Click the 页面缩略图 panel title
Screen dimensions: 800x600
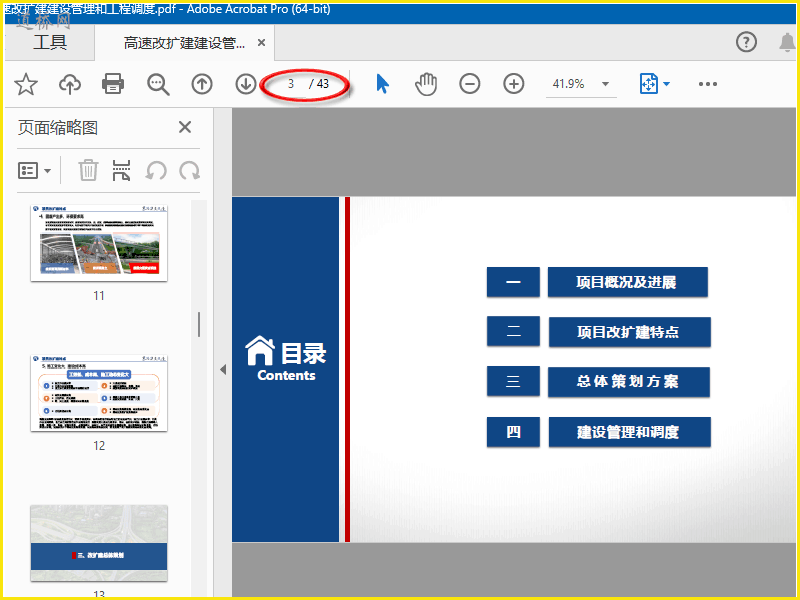pos(58,128)
